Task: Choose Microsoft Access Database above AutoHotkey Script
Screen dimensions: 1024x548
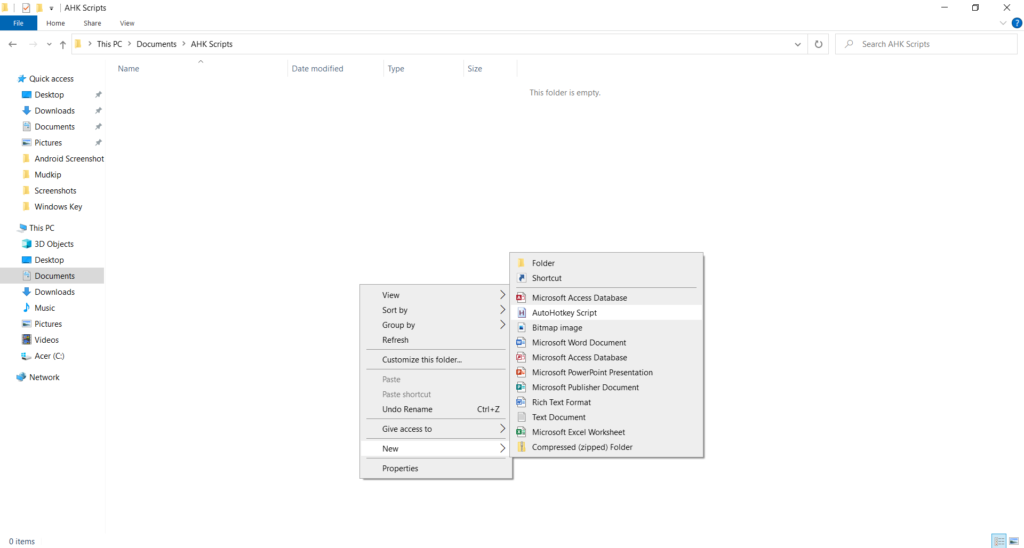Action: click(606, 298)
